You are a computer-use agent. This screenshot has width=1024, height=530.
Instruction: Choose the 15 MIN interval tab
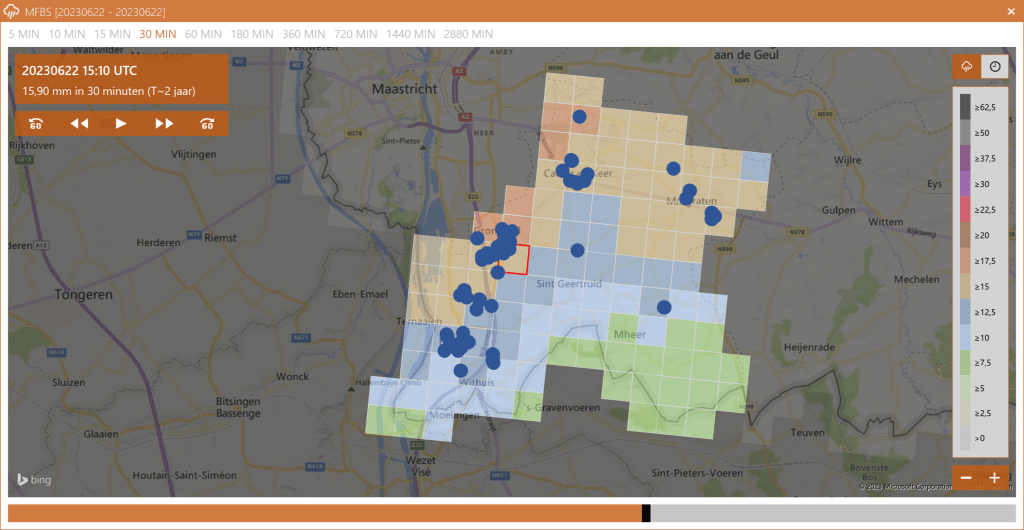click(x=113, y=34)
